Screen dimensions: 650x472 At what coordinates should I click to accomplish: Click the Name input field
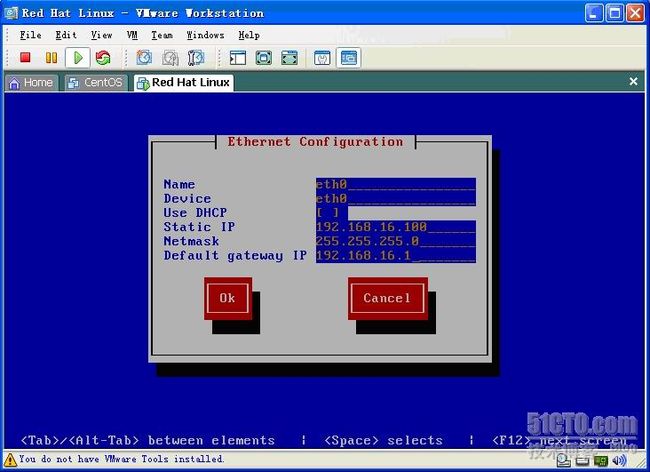395,184
